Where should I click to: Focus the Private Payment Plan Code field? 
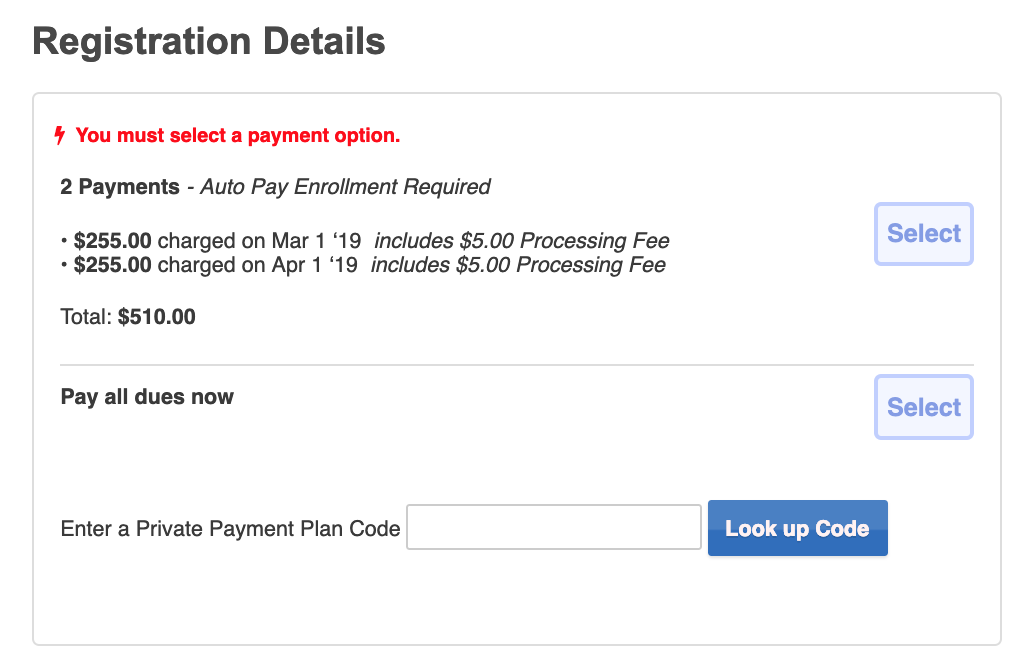(x=554, y=527)
